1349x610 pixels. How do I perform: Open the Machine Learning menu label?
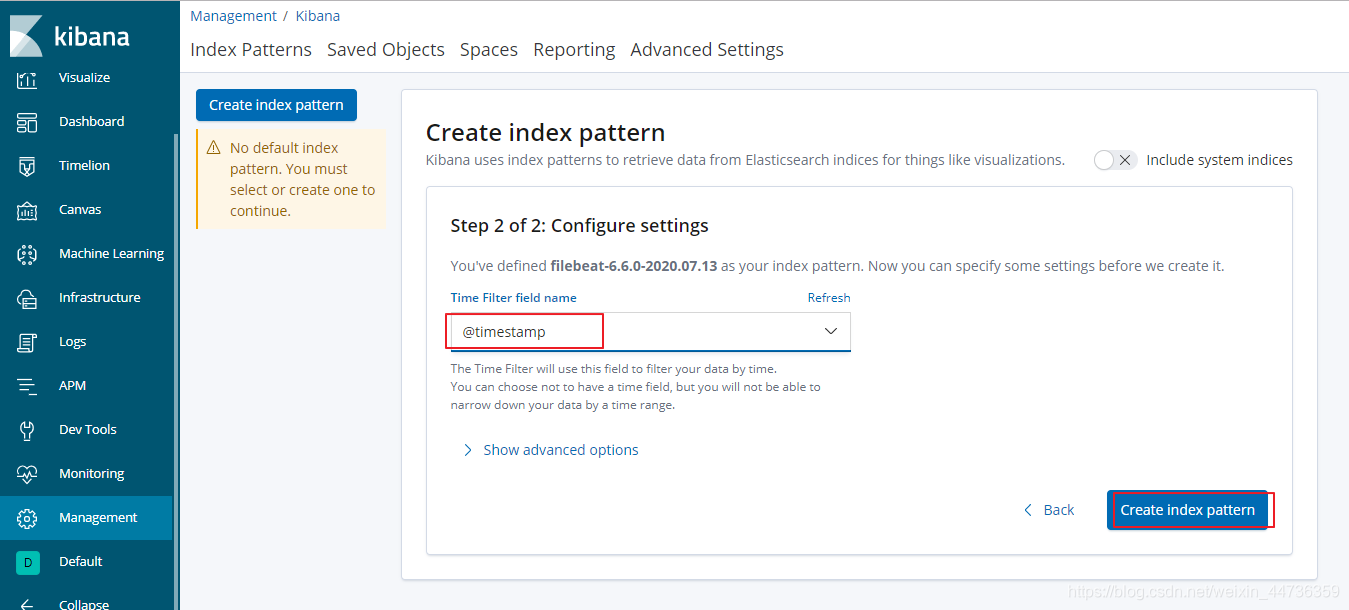[111, 254]
